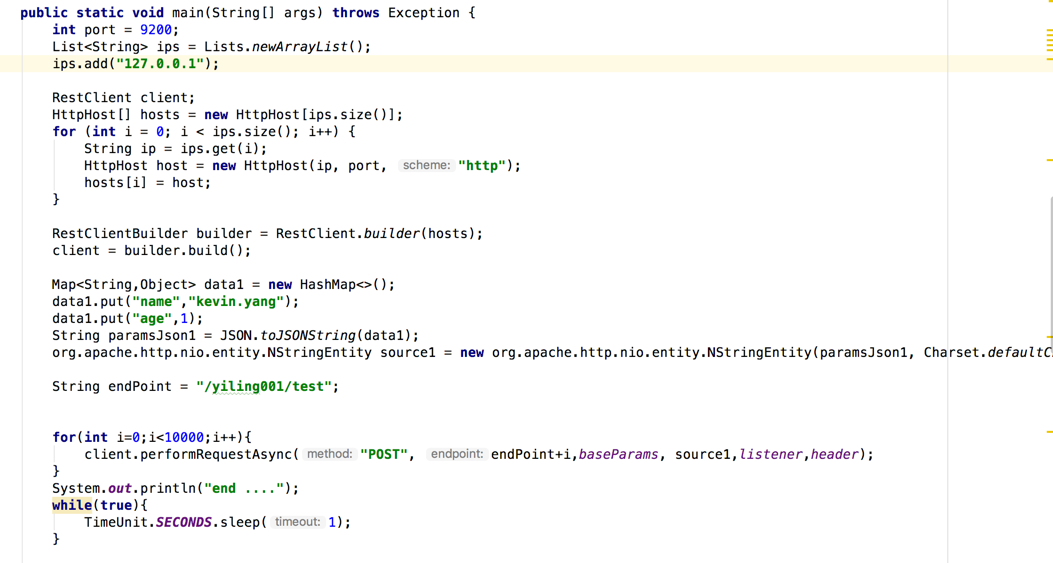Click the "127.0.0.1" string literal
Viewport: 1053px width, 563px height.
point(160,64)
